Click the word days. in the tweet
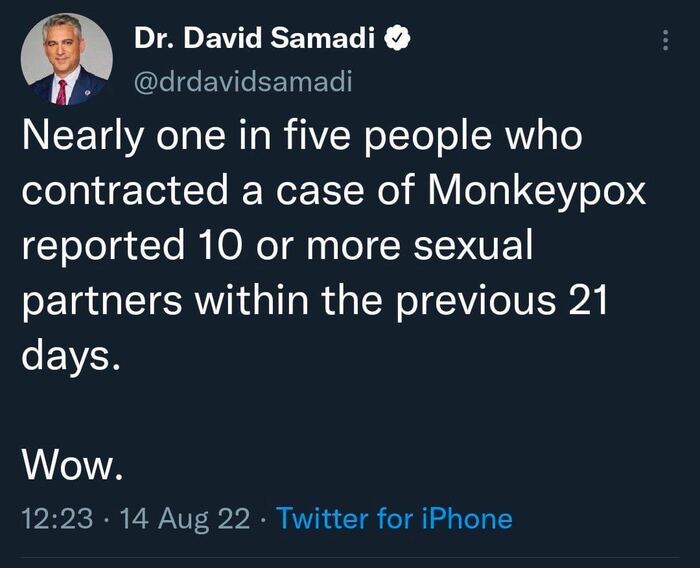700x568 pixels. coord(71,355)
